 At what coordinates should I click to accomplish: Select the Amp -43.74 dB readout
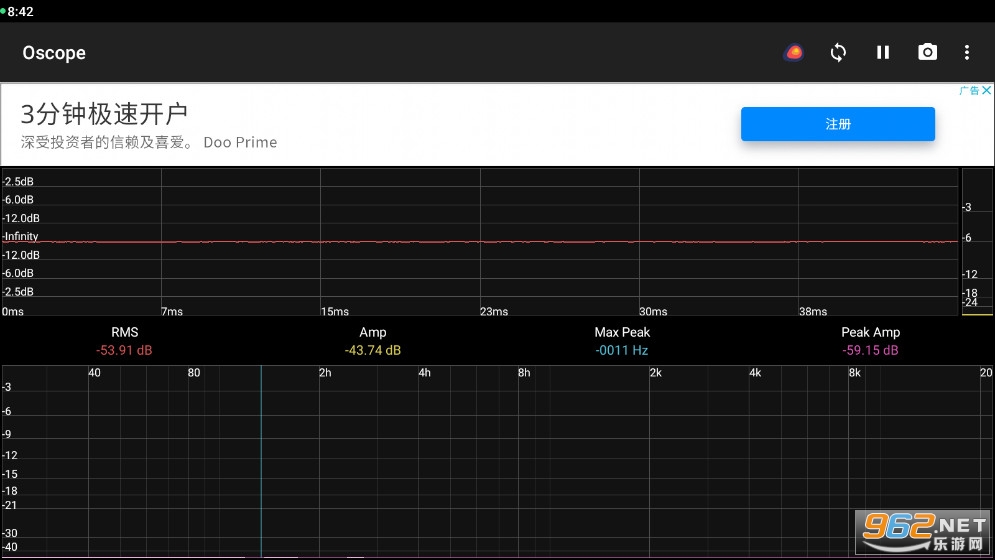(372, 341)
